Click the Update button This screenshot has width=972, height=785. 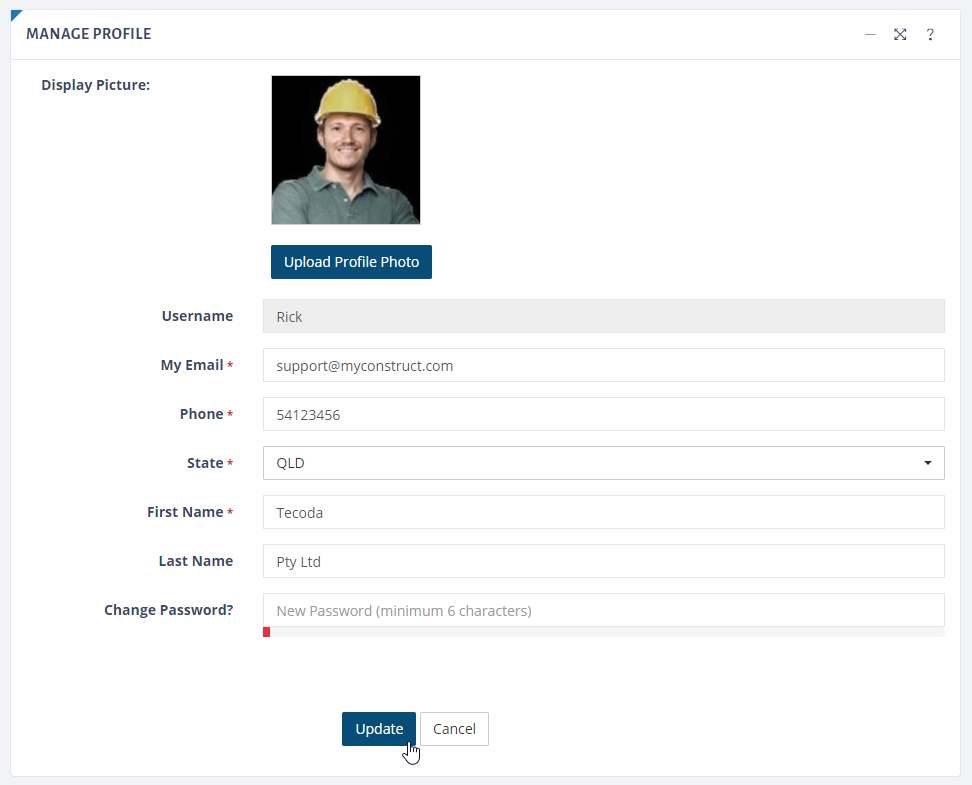(379, 729)
